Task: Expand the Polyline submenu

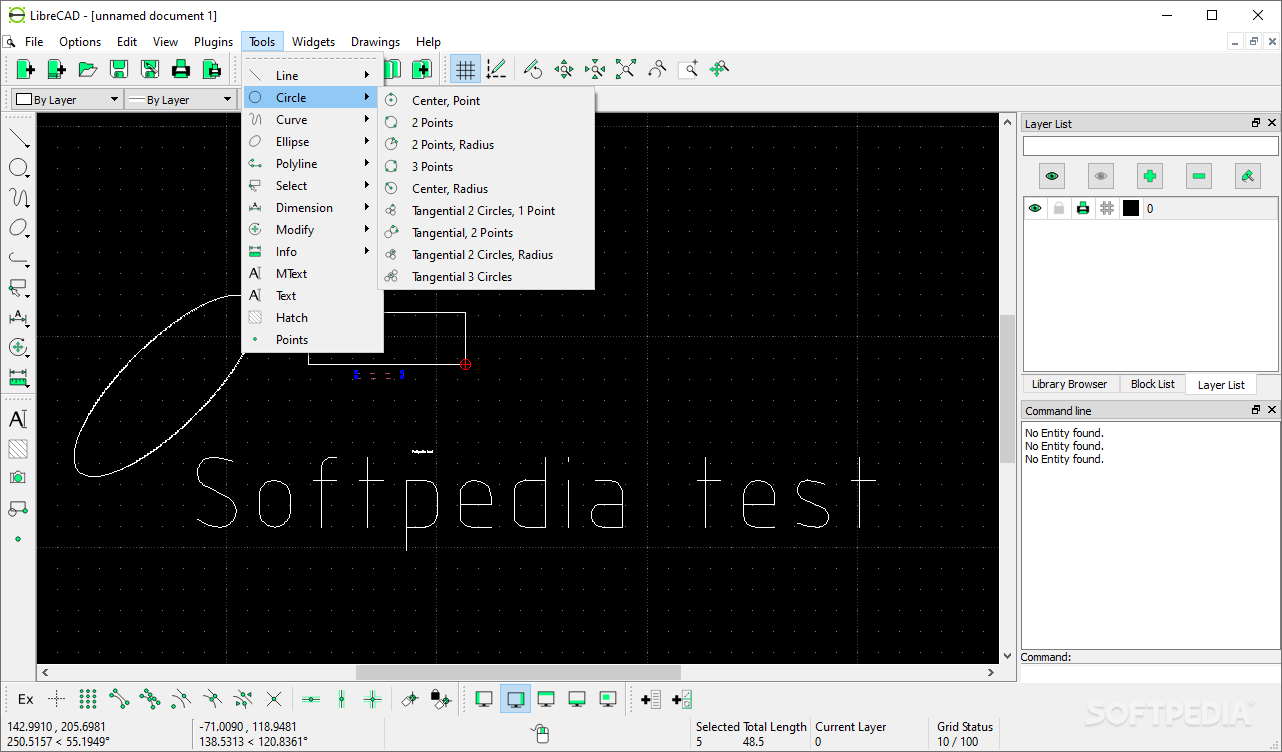Action: (x=313, y=163)
